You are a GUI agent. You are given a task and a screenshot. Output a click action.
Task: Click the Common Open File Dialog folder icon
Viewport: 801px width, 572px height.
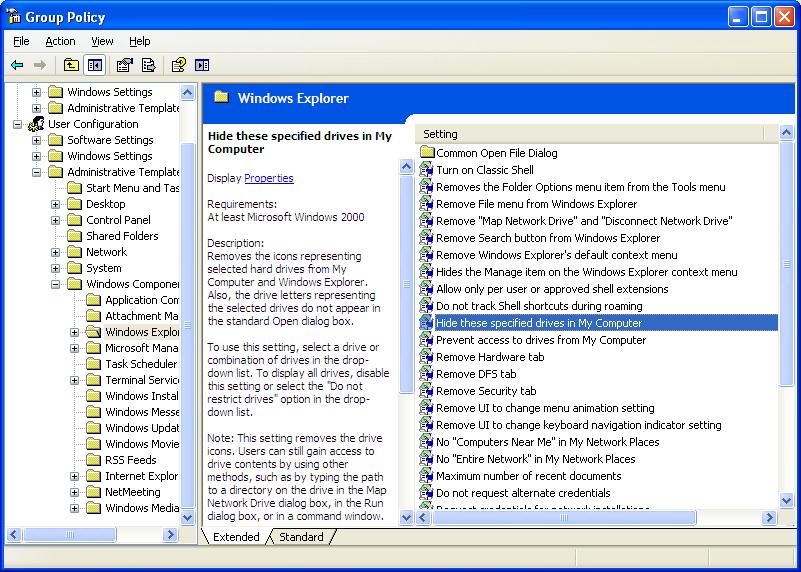[x=427, y=152]
